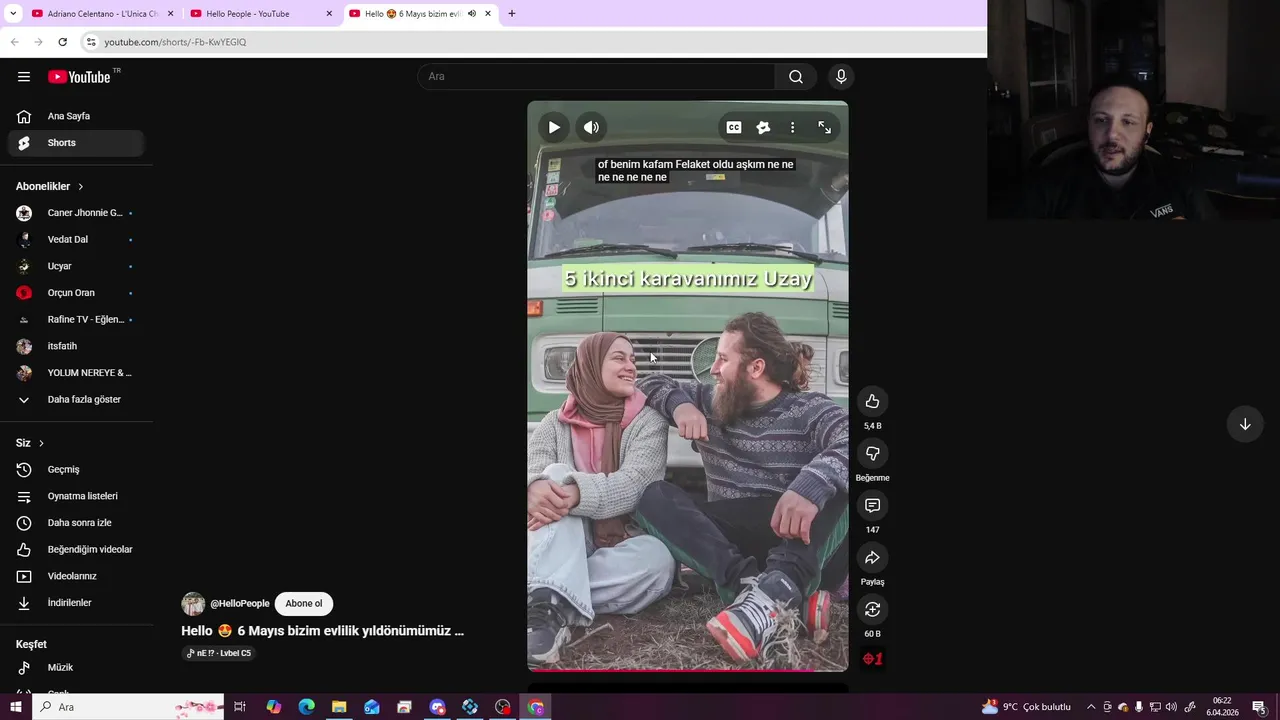The width and height of the screenshot is (1280, 720).
Task: Open the sound thumbnail below remix
Action: (x=872, y=659)
